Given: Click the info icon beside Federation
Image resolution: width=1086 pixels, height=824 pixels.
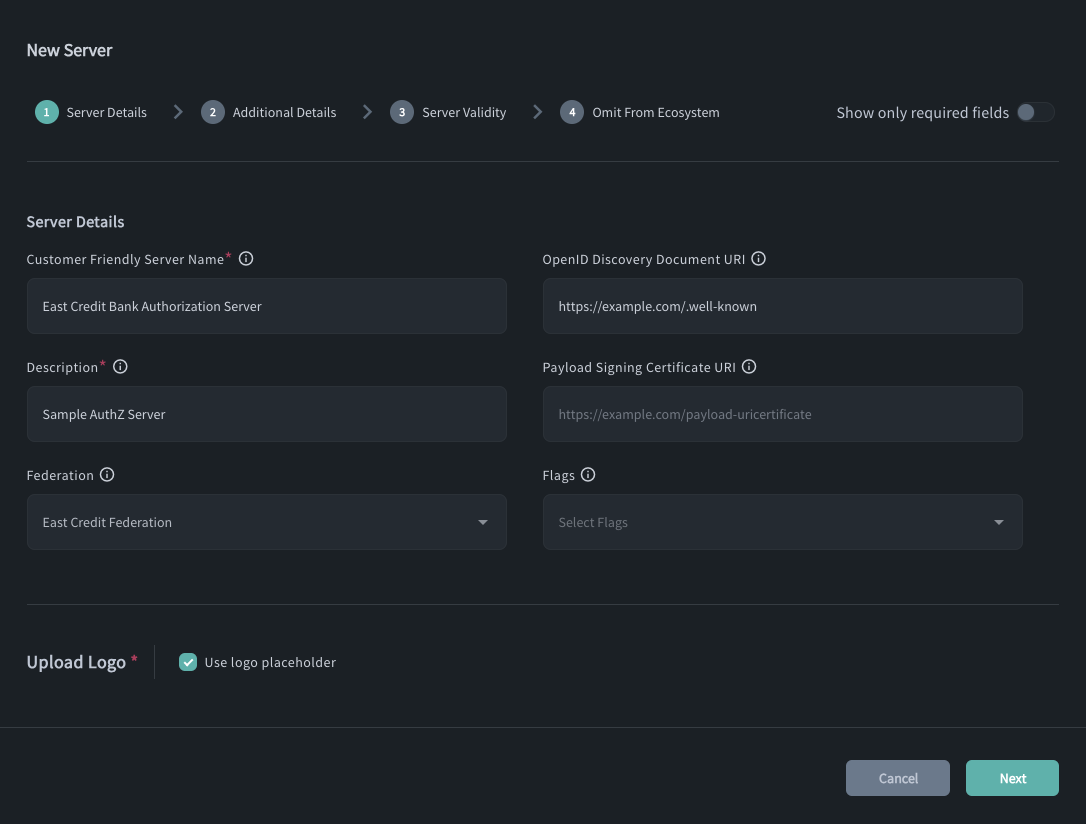Looking at the screenshot, I should click(x=107, y=474).
